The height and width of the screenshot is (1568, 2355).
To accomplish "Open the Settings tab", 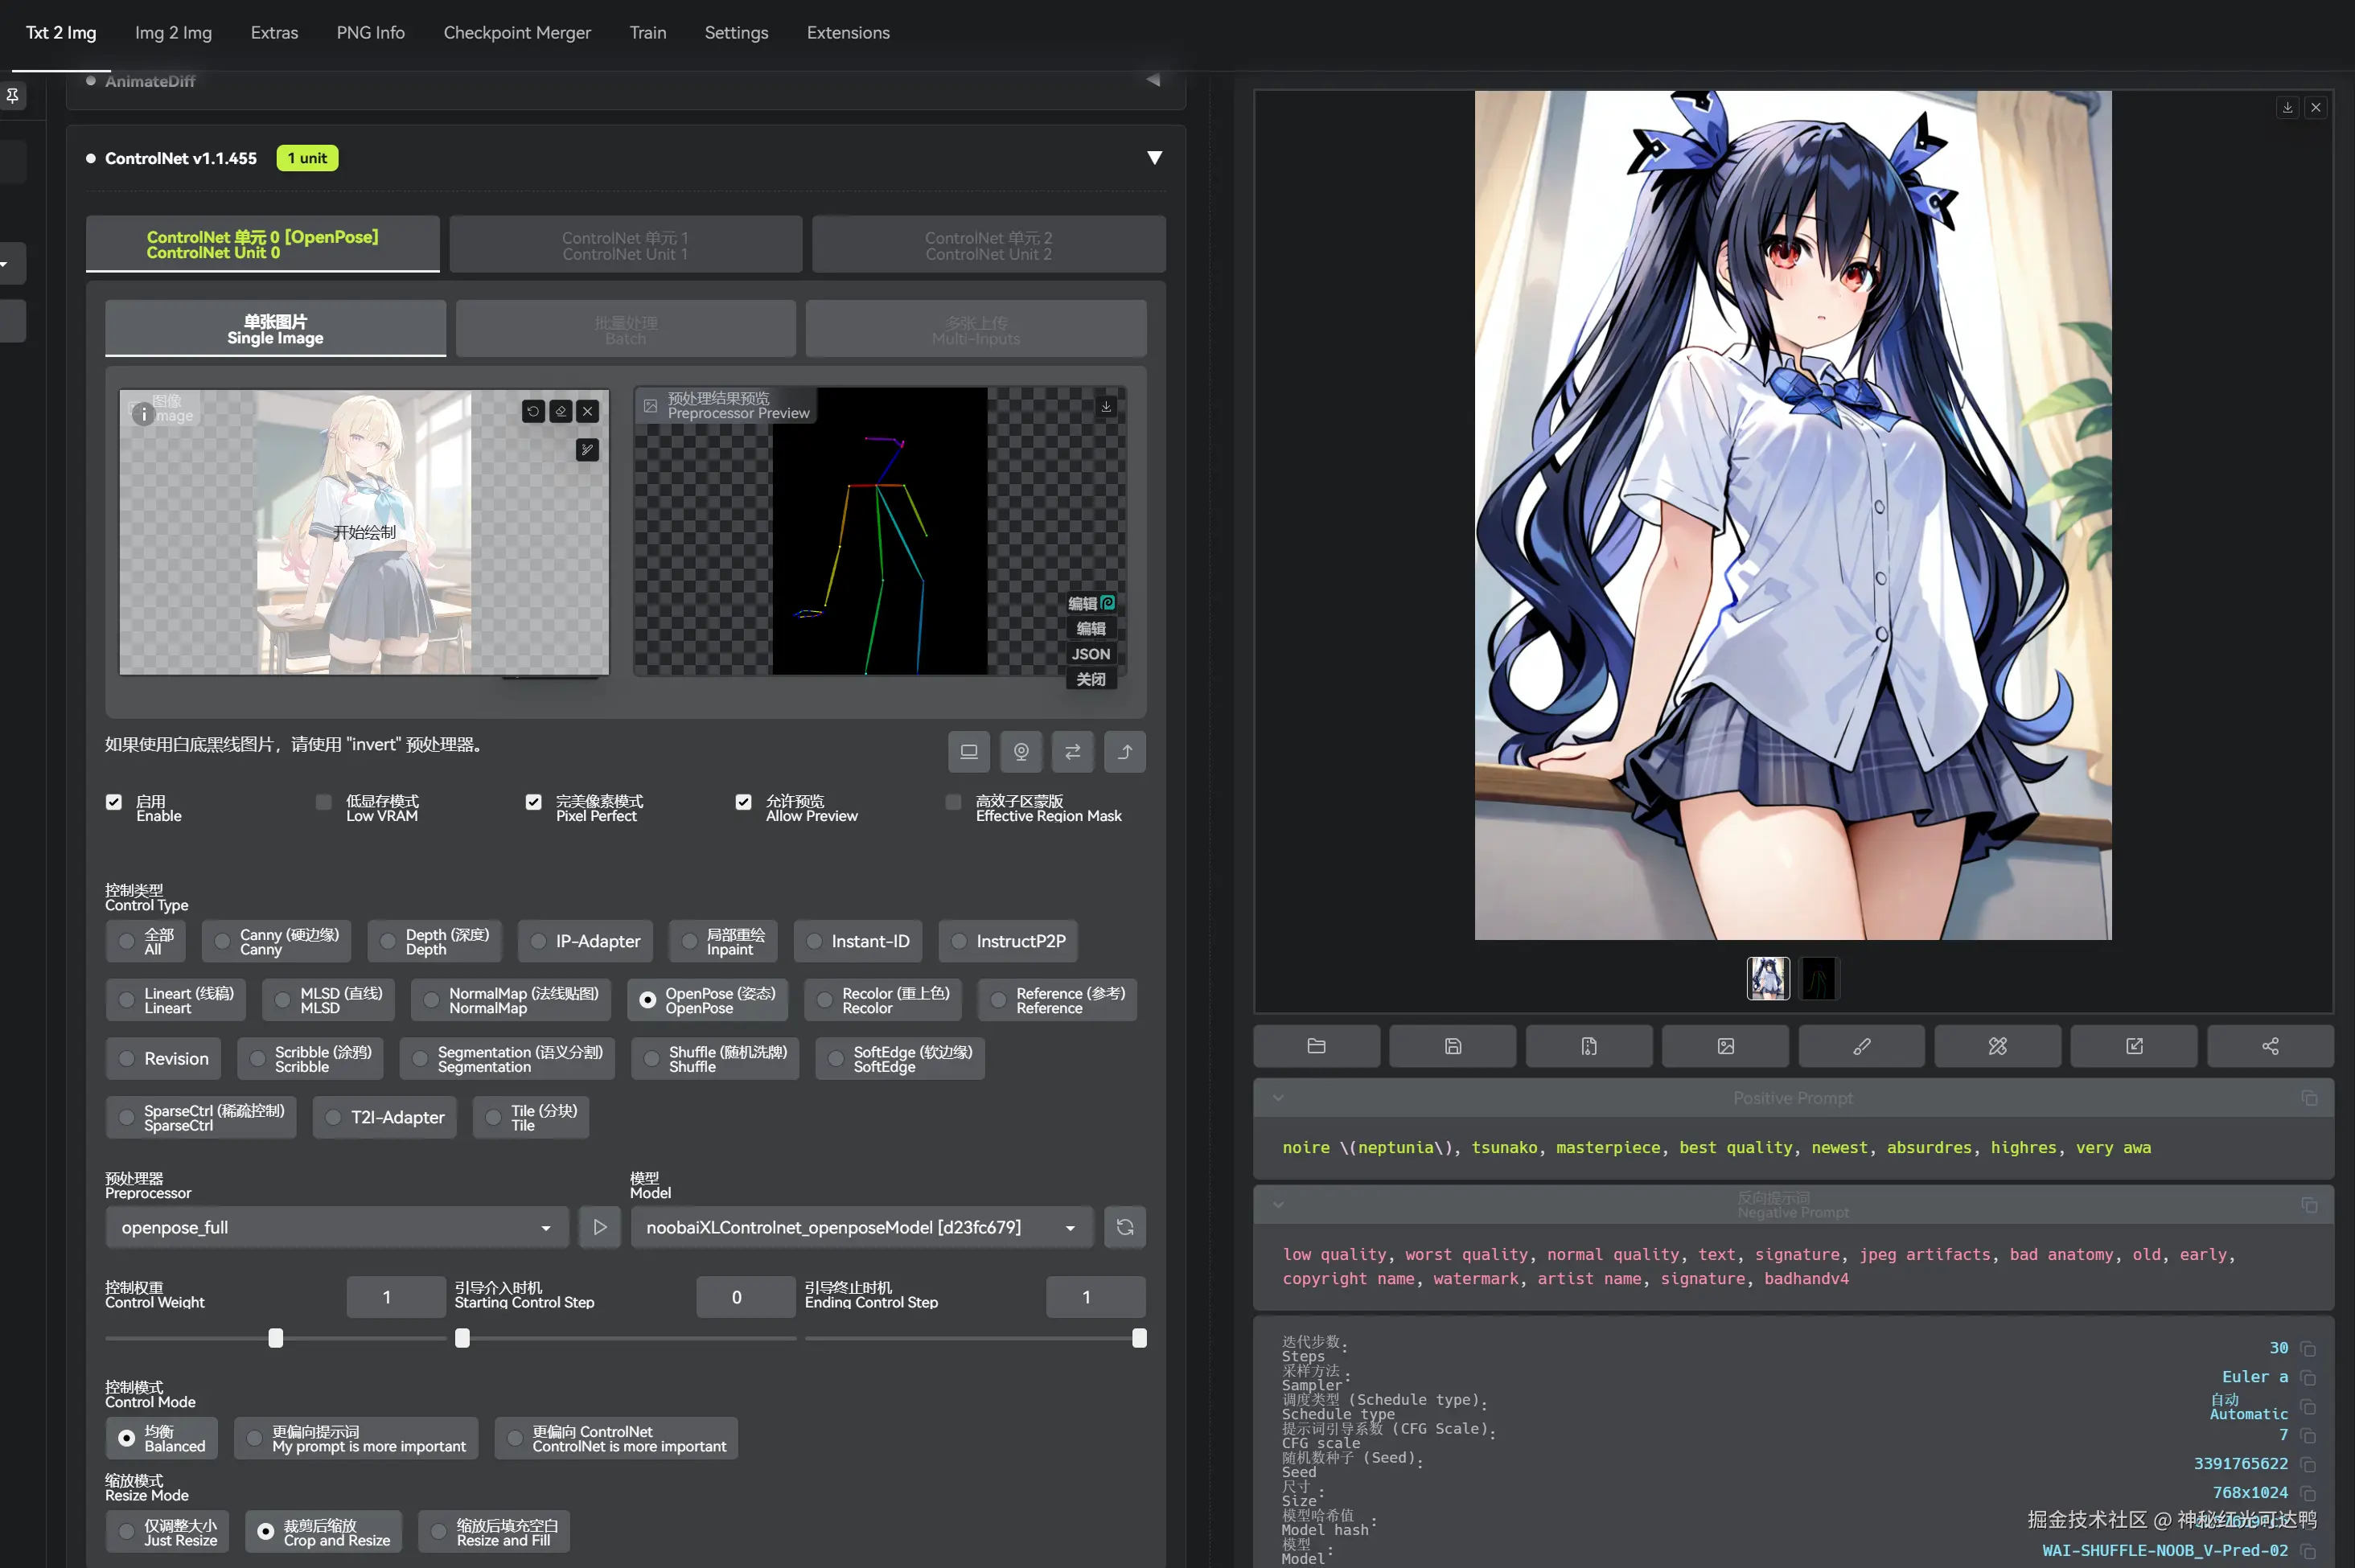I will pos(736,33).
